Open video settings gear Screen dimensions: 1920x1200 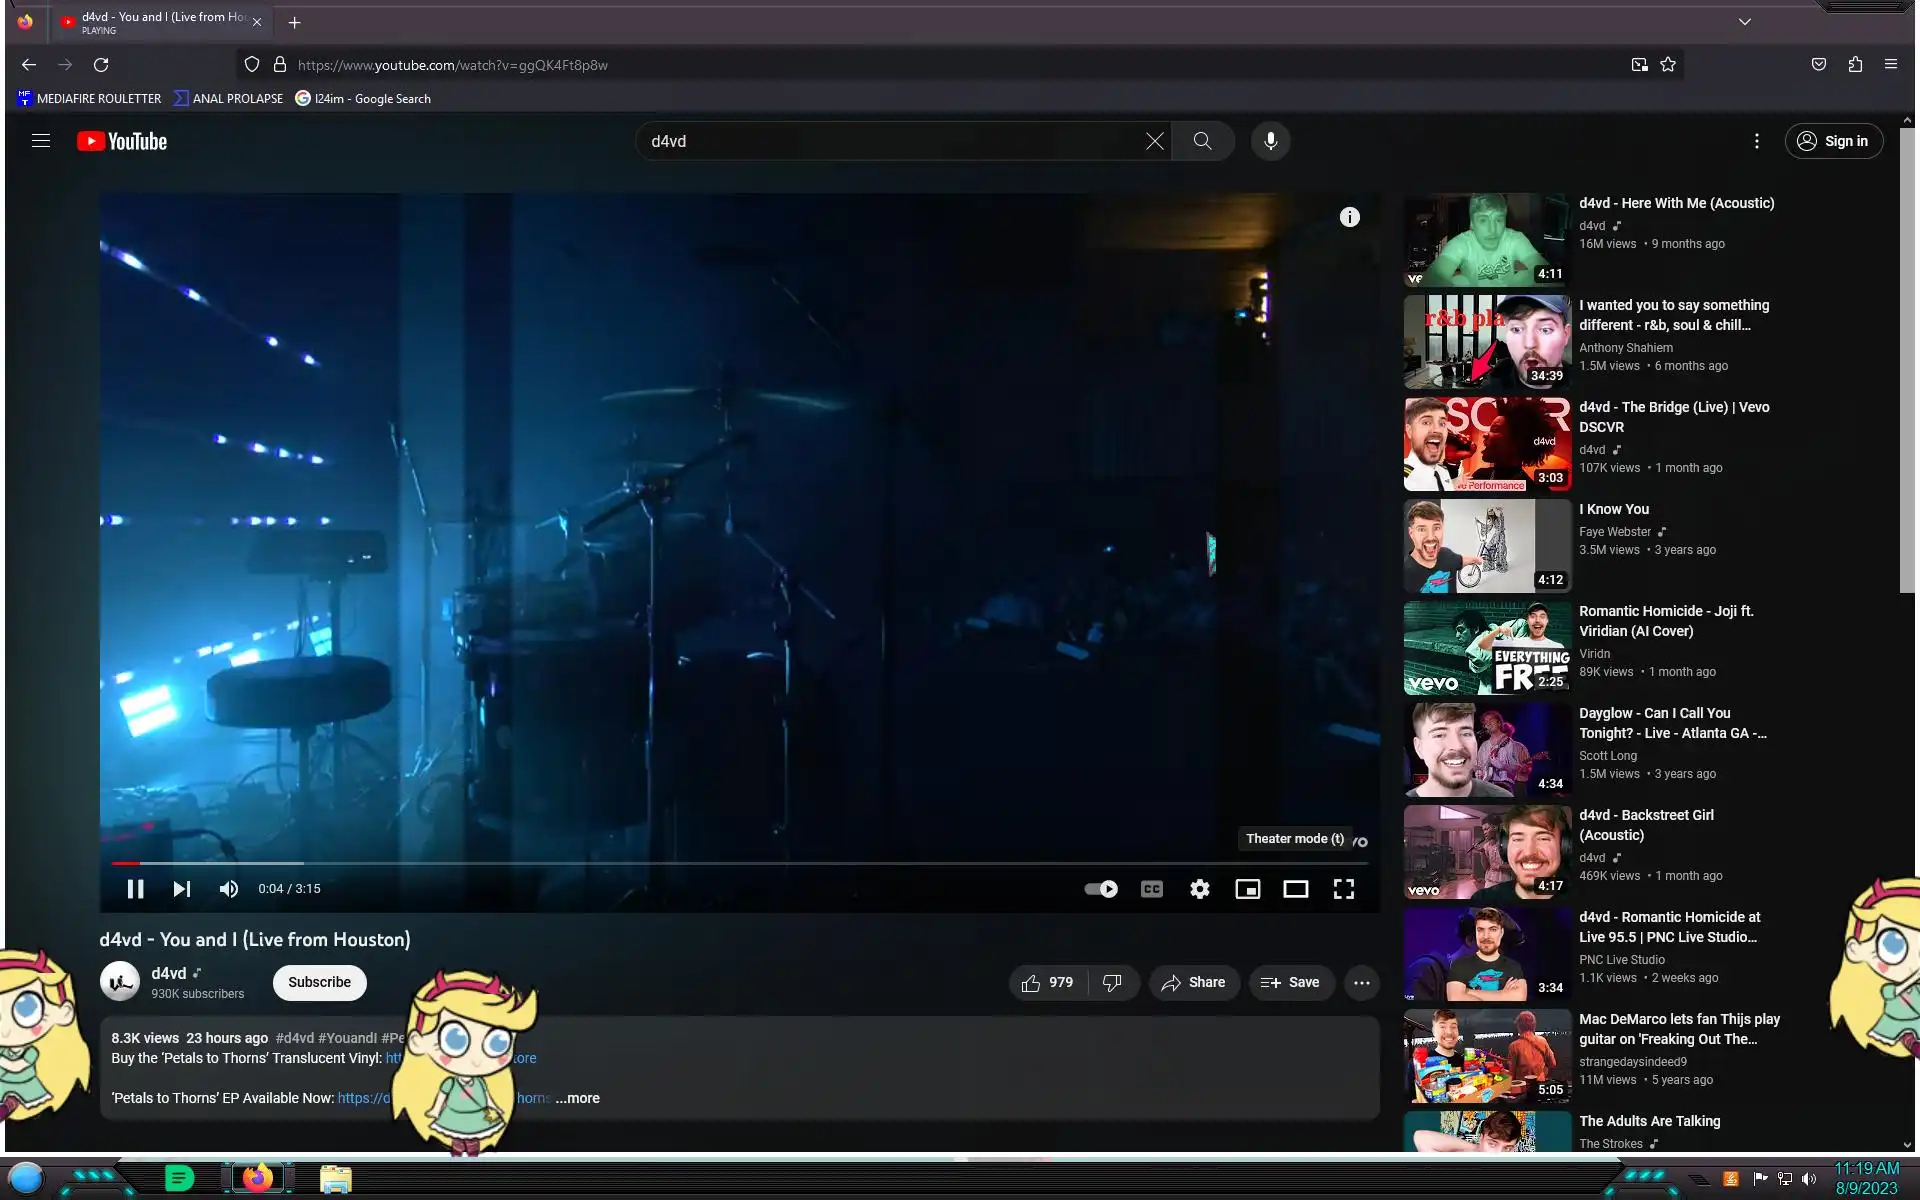[1199, 889]
